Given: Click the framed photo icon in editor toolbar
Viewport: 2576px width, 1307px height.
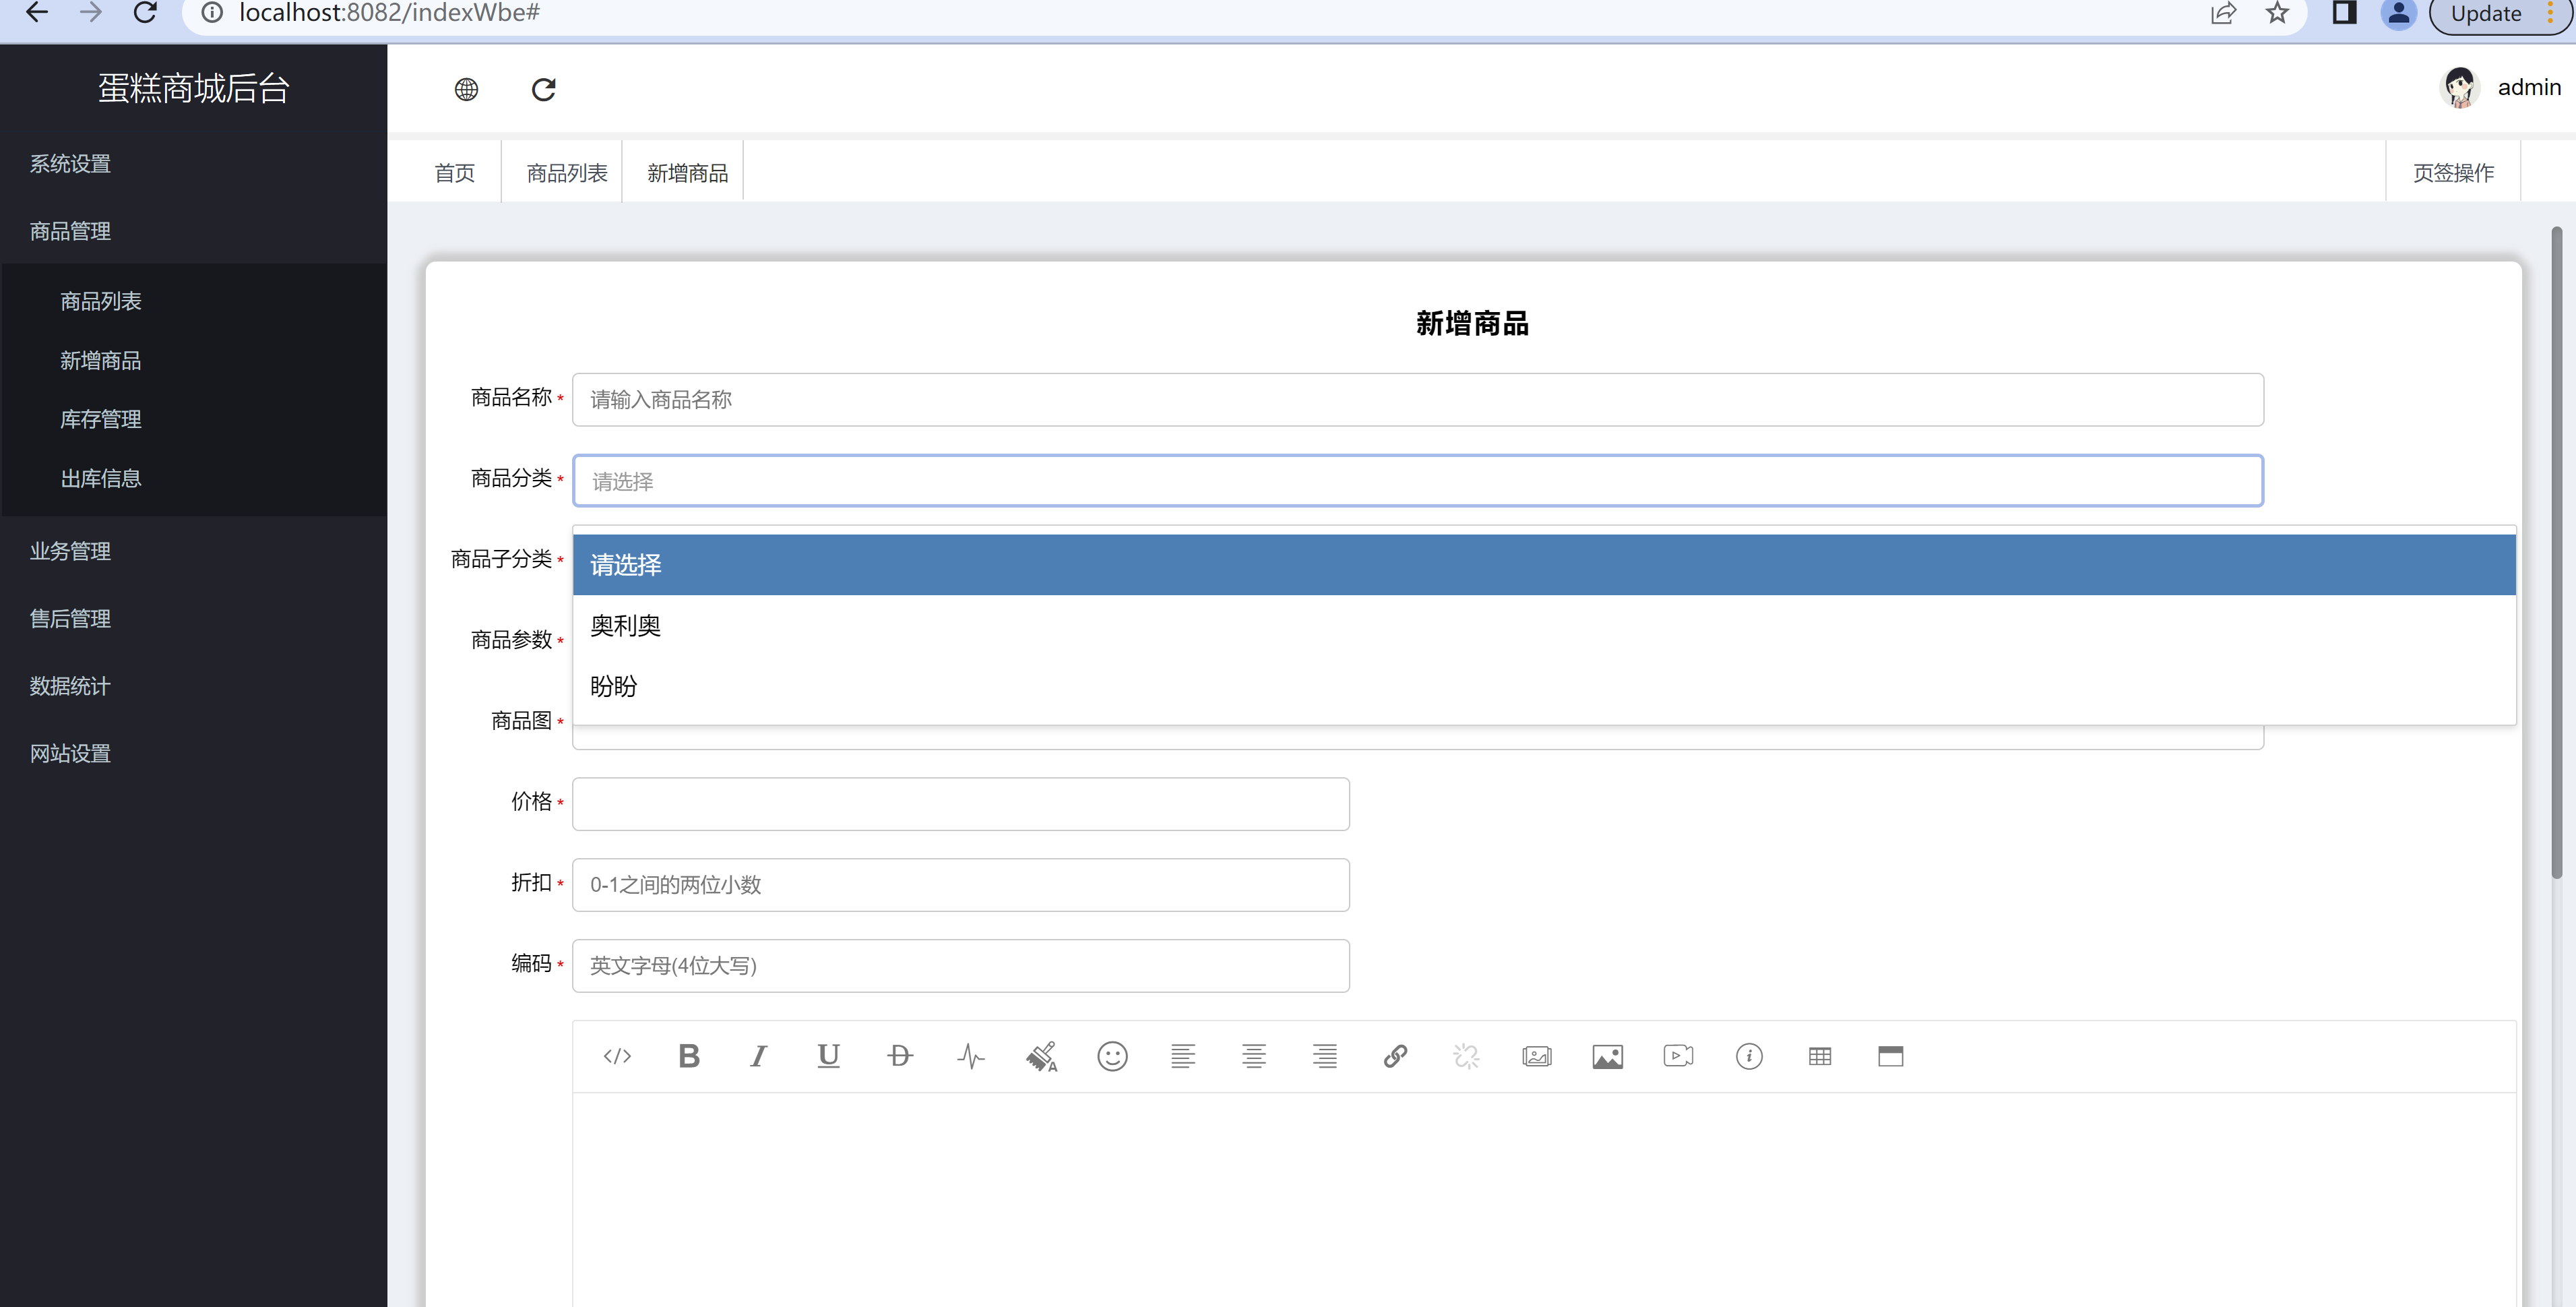Looking at the screenshot, I should 1537,1056.
